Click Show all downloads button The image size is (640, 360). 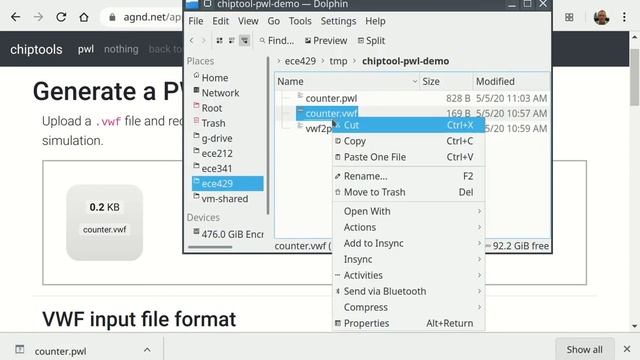coord(584,349)
